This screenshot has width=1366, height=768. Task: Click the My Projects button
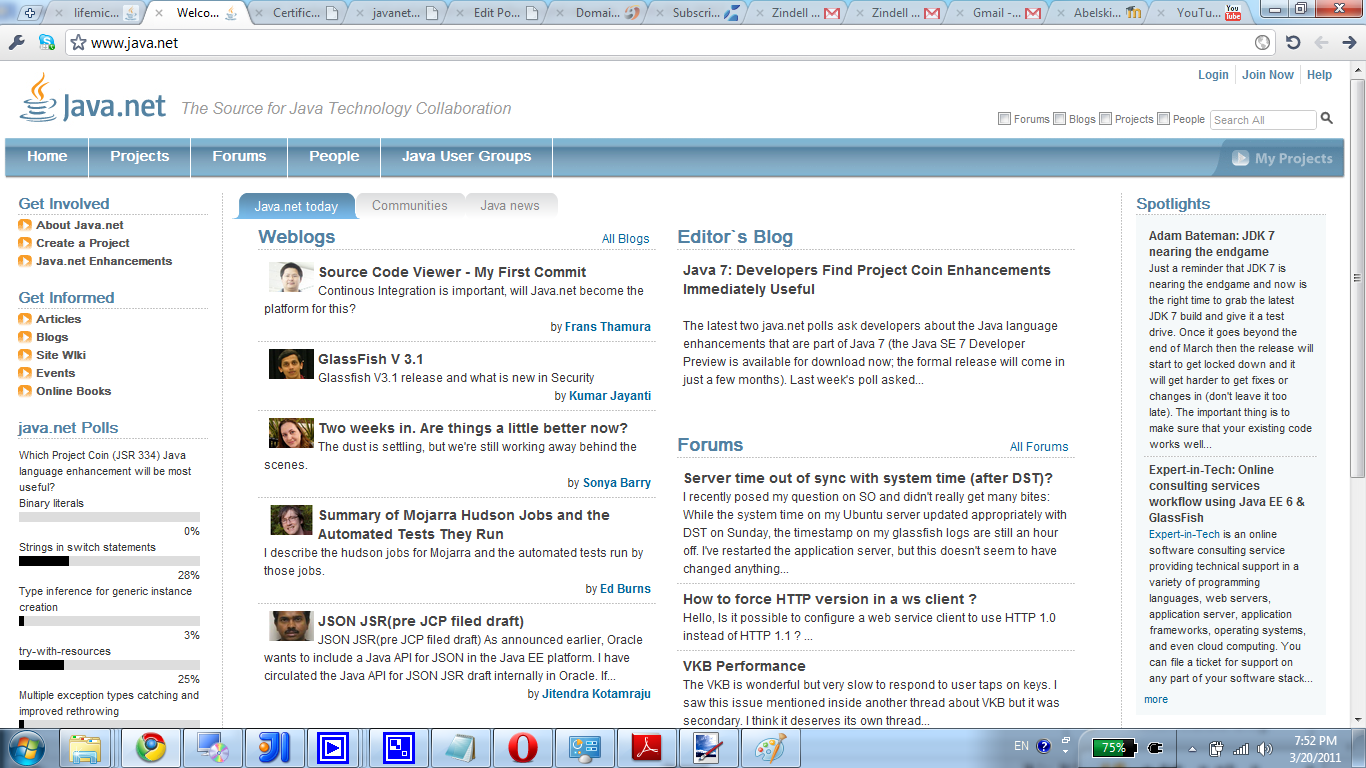(x=1283, y=158)
